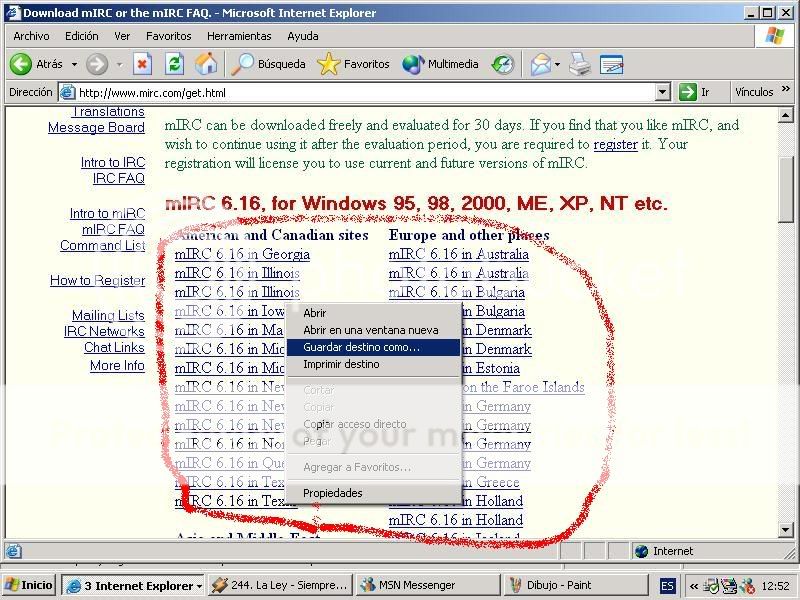Refresh the page with green arrows icon
The height and width of the screenshot is (600, 800).
tap(174, 64)
